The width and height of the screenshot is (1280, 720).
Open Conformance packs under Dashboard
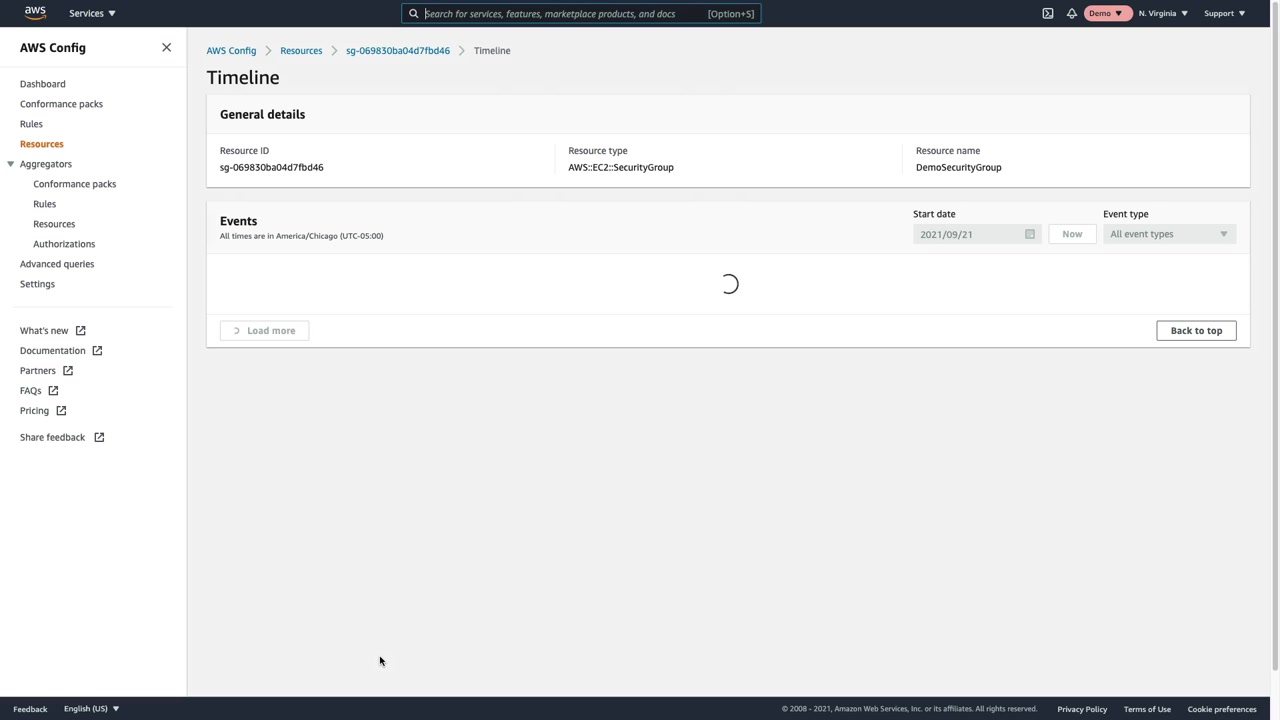click(61, 104)
